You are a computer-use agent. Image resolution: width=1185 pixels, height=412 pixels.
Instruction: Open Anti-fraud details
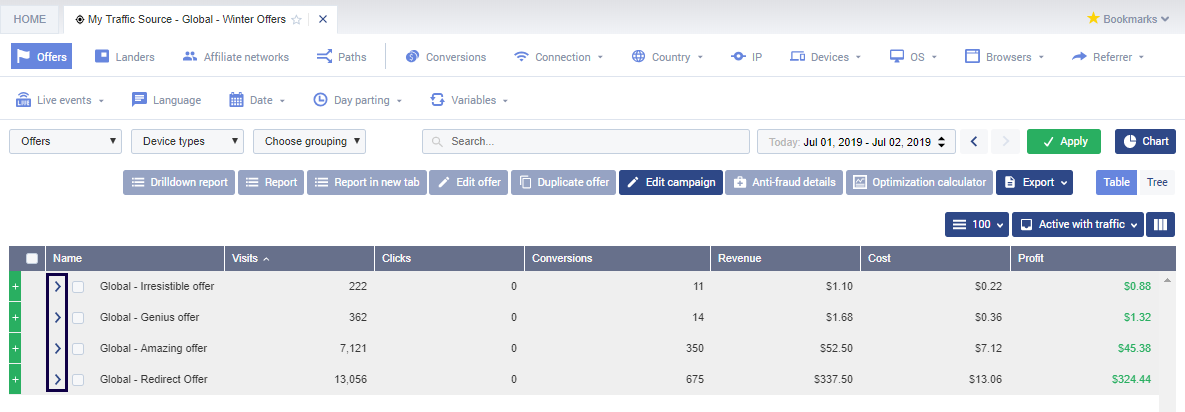tap(783, 182)
